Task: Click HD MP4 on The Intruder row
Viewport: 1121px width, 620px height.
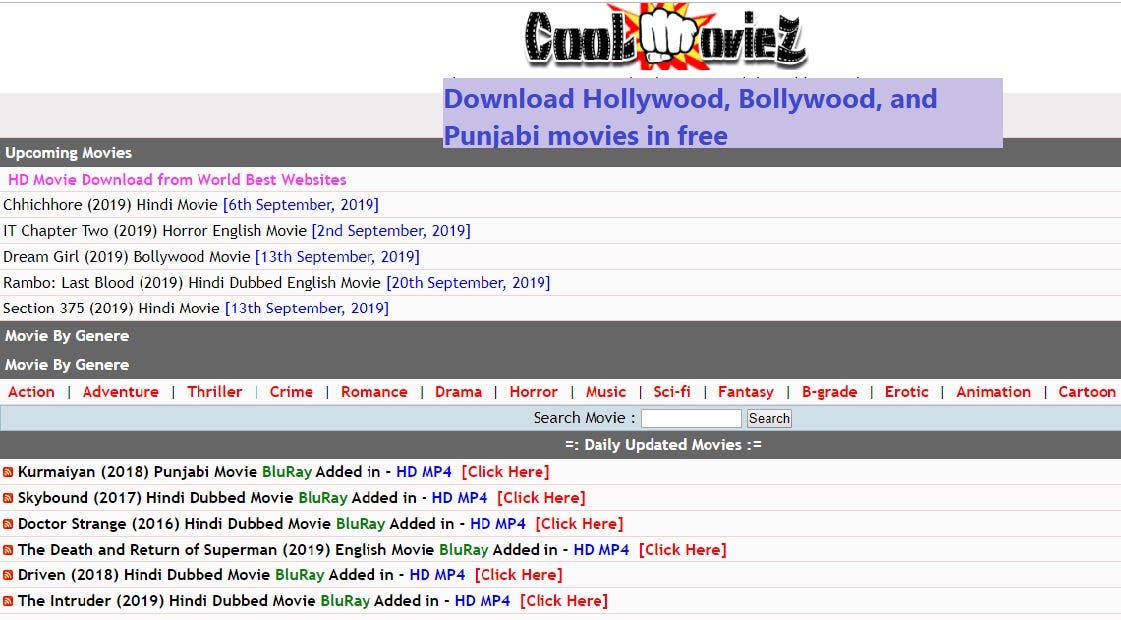Action: pyautogui.click(x=483, y=601)
